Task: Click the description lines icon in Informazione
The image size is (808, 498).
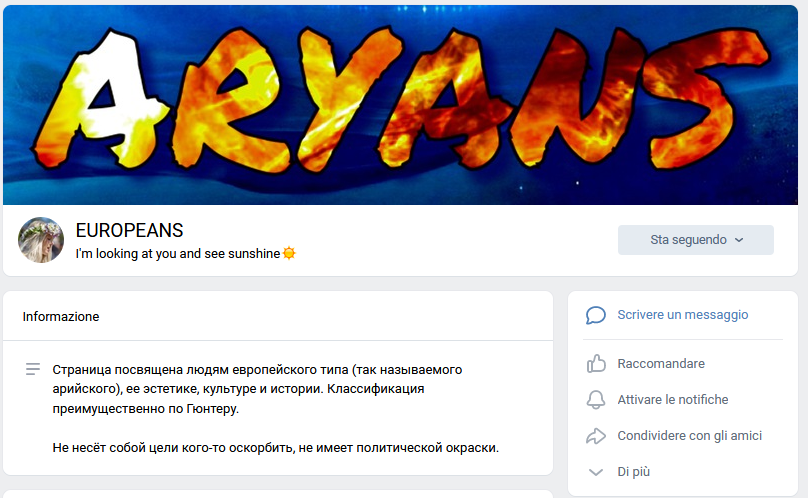Action: coord(33,369)
